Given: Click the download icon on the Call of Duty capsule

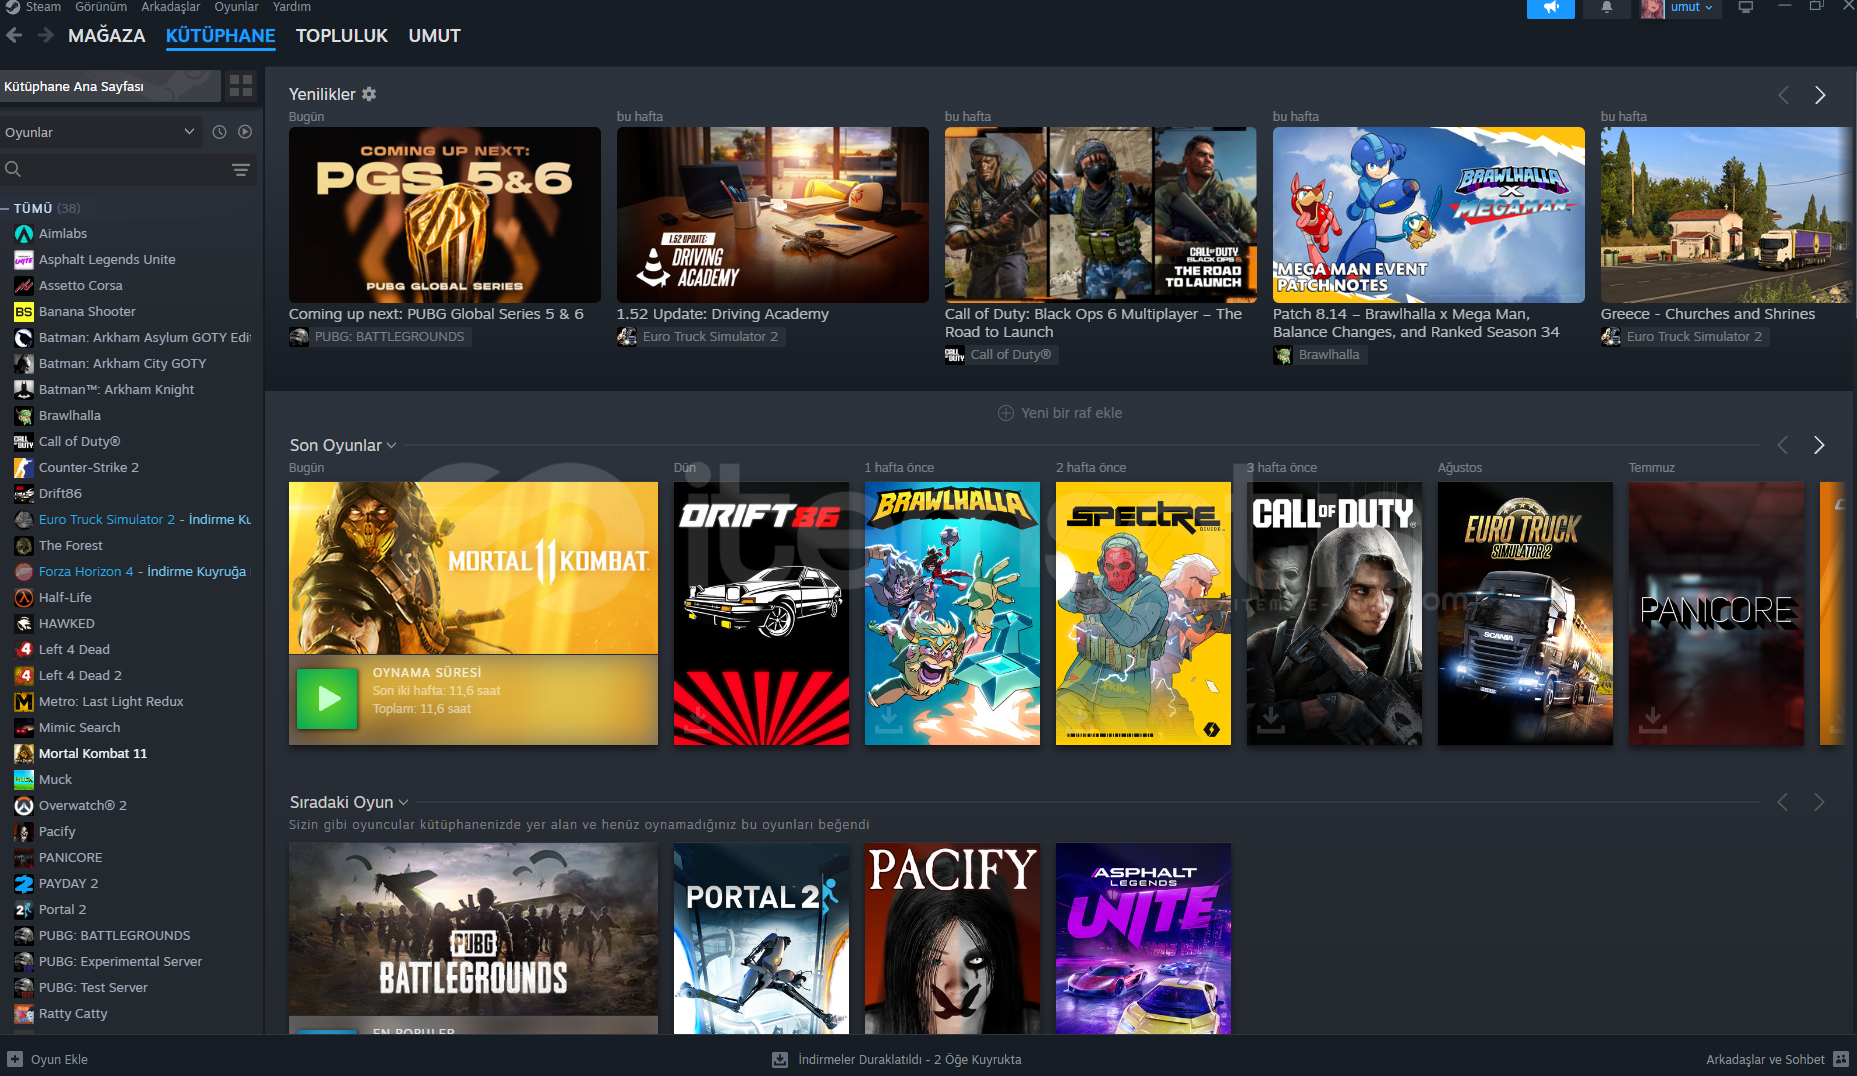Looking at the screenshot, I should [1271, 719].
